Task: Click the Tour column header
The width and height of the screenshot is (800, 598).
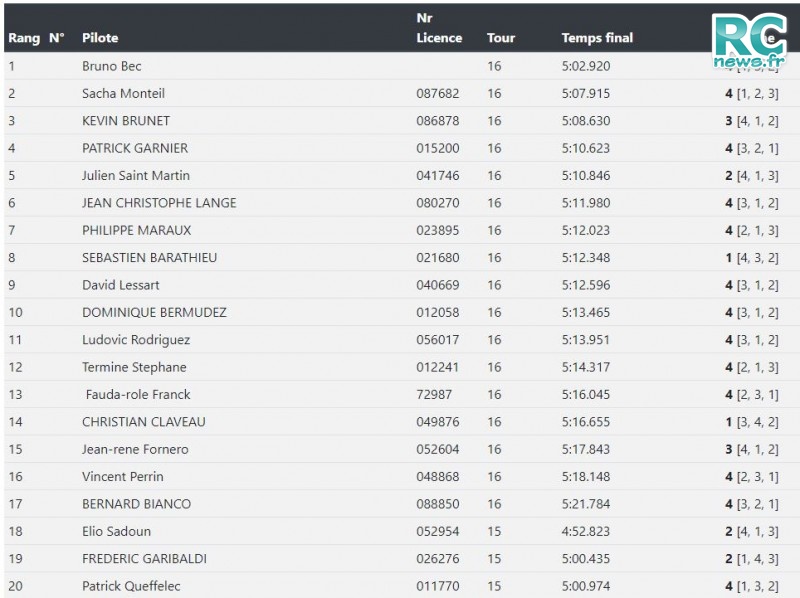Action: [x=501, y=38]
